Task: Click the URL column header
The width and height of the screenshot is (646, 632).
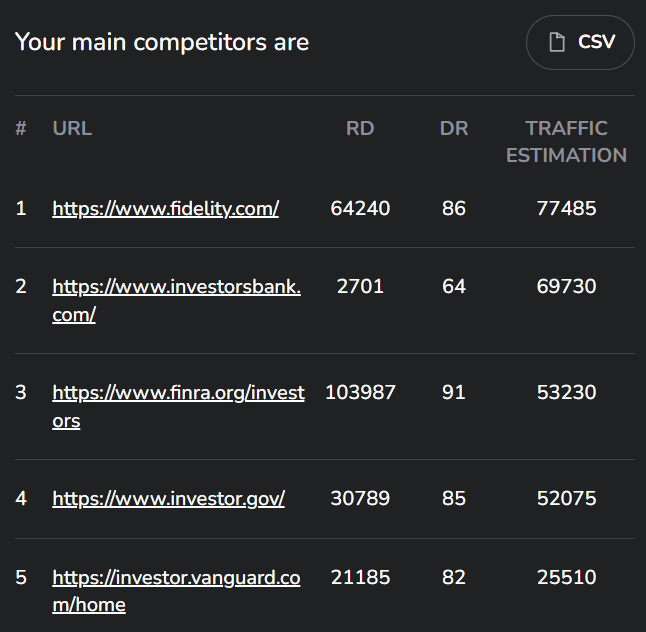Action: [72, 128]
